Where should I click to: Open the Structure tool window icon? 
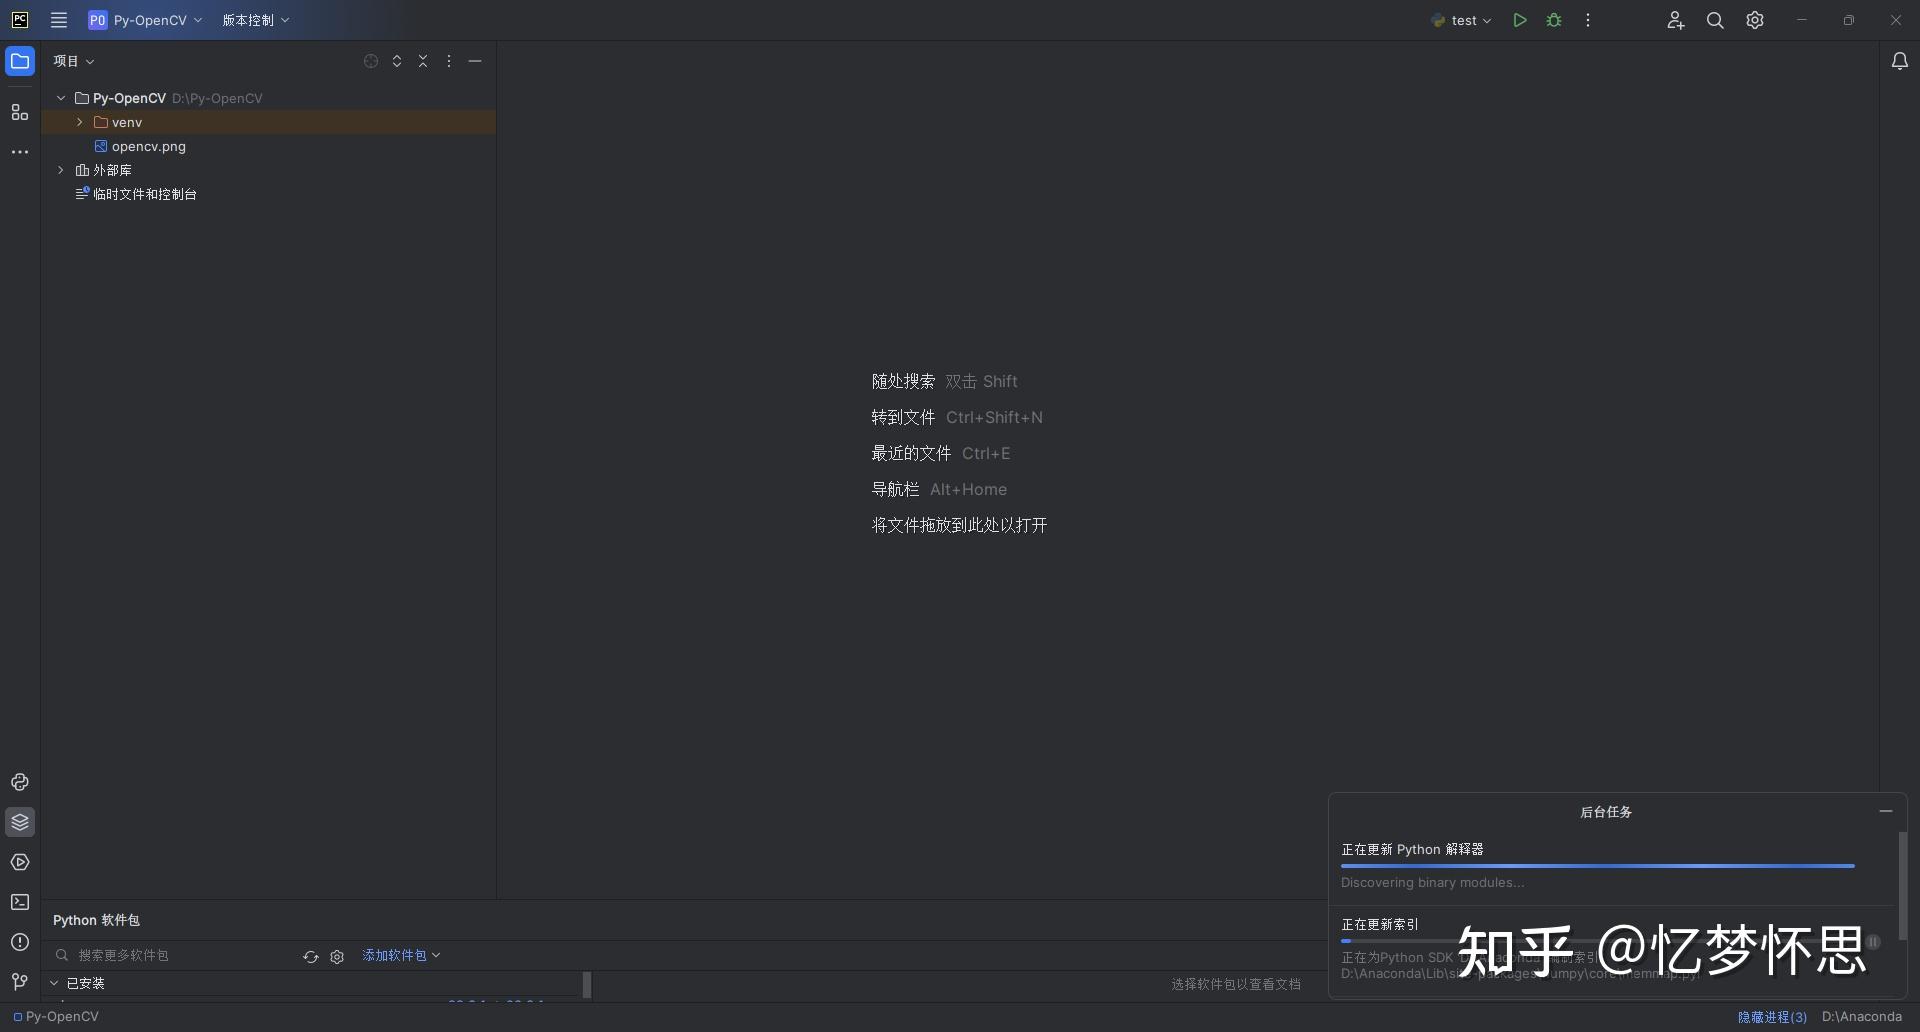click(x=20, y=112)
